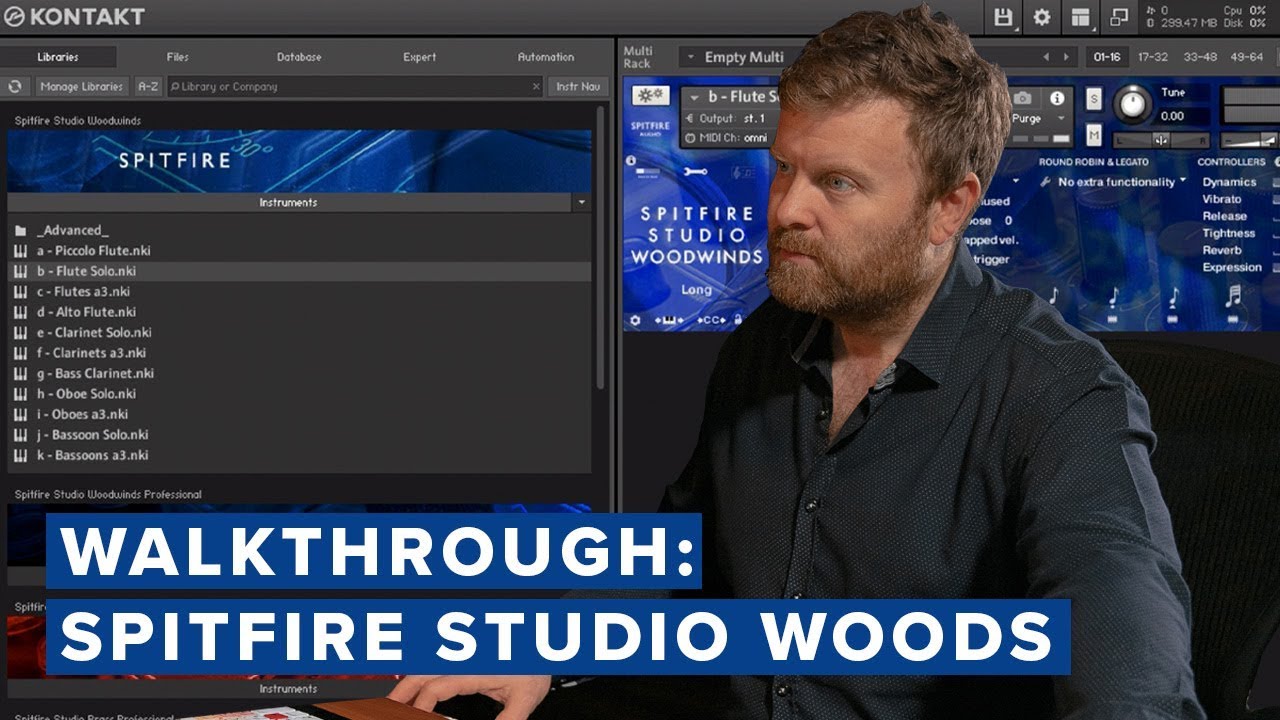Click the minimized view icon
1280x720 pixels.
[x=1119, y=17]
